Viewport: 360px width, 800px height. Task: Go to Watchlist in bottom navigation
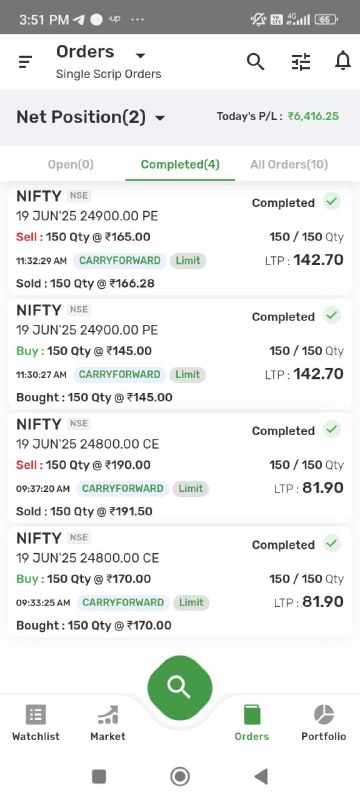tap(36, 723)
